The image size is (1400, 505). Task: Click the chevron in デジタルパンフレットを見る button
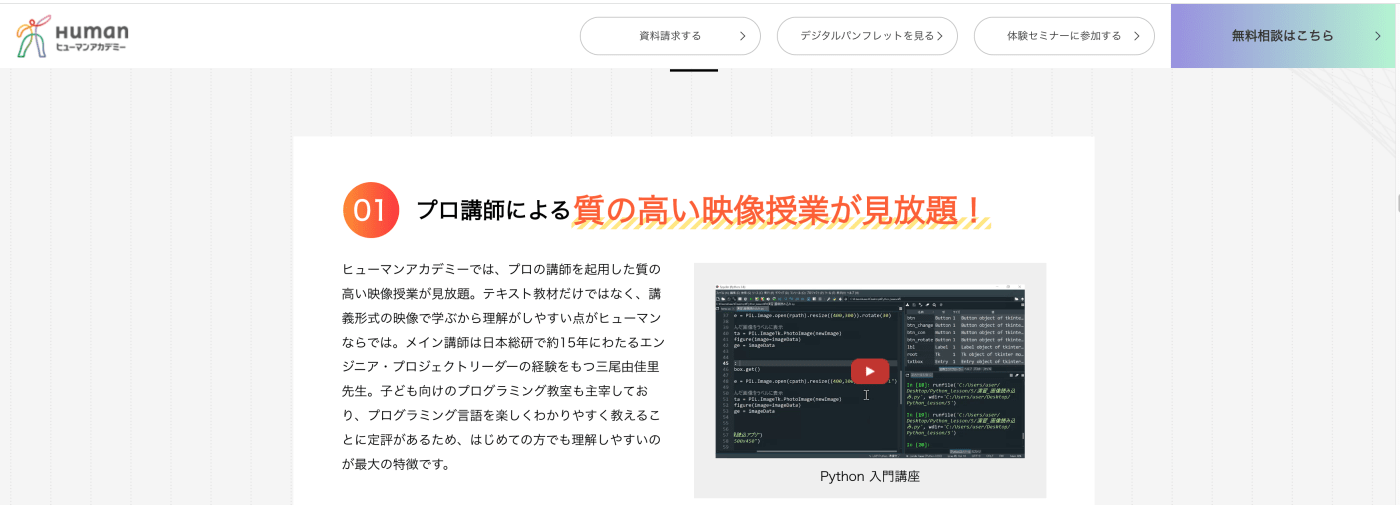pos(940,36)
